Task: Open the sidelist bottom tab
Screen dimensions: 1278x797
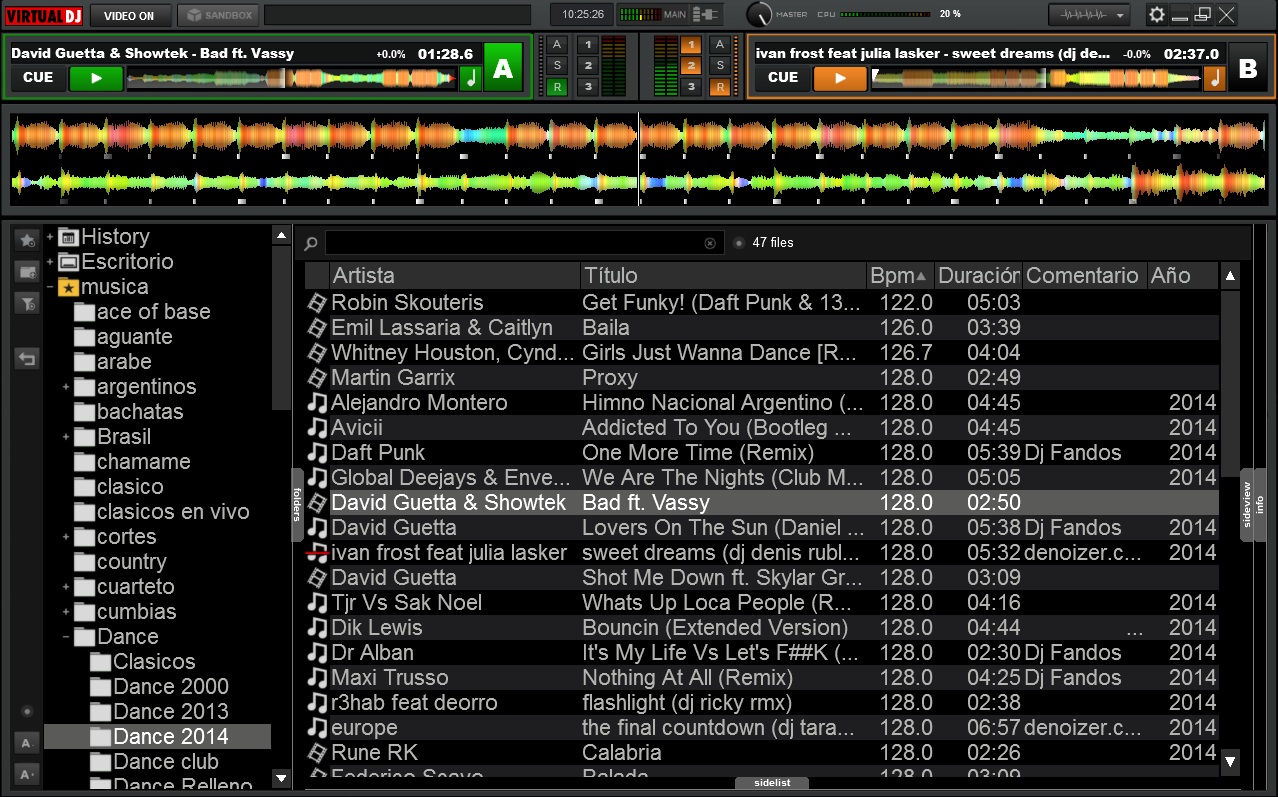Action: pos(772,783)
